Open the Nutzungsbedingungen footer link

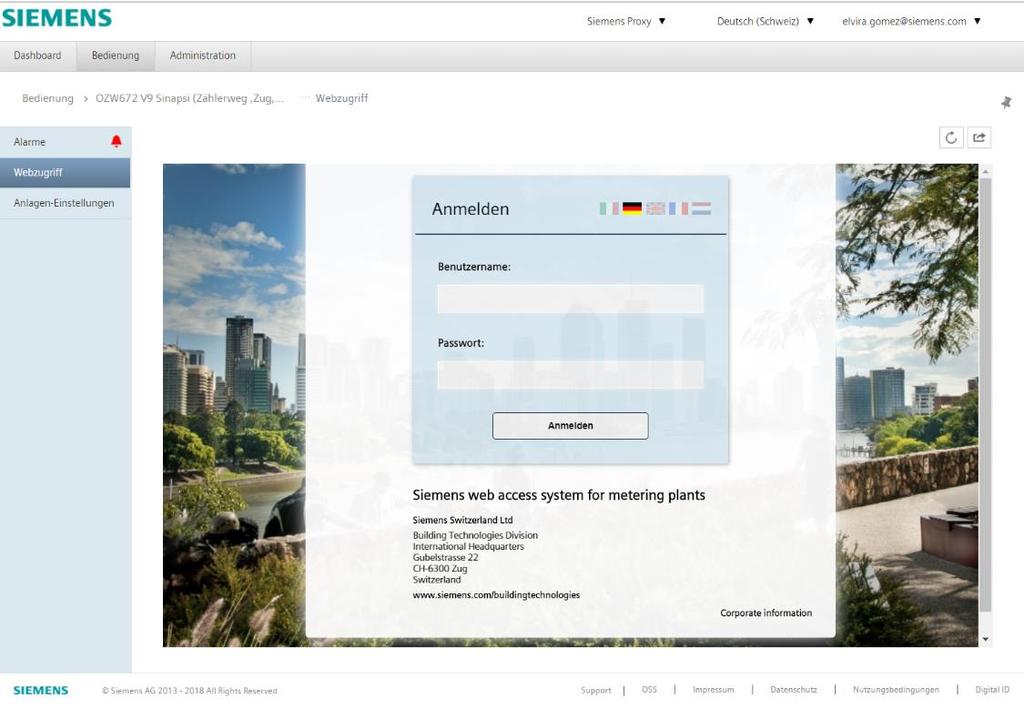[896, 689]
